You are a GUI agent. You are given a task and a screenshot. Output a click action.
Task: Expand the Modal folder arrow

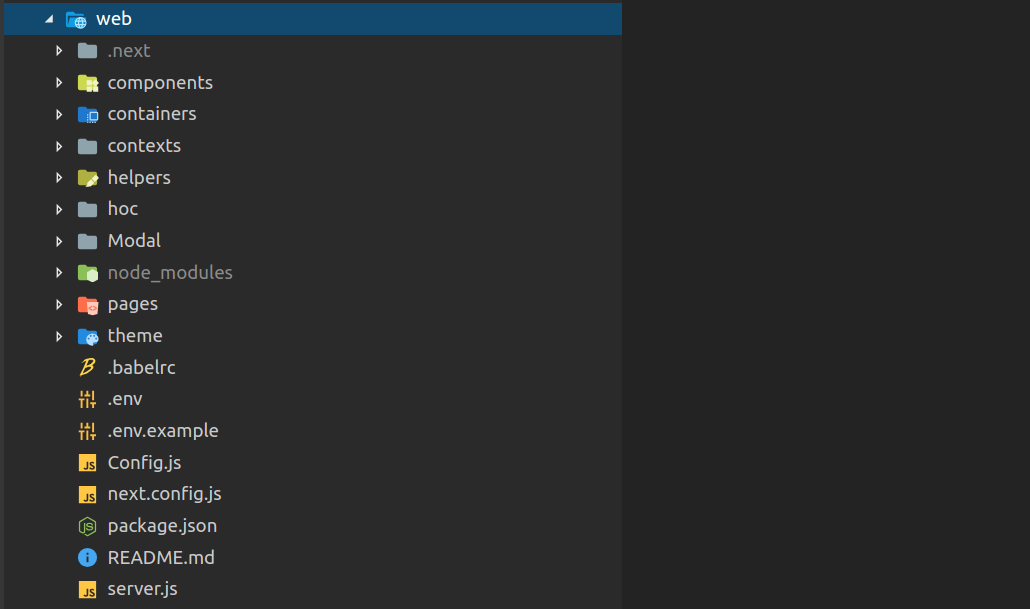click(x=59, y=241)
